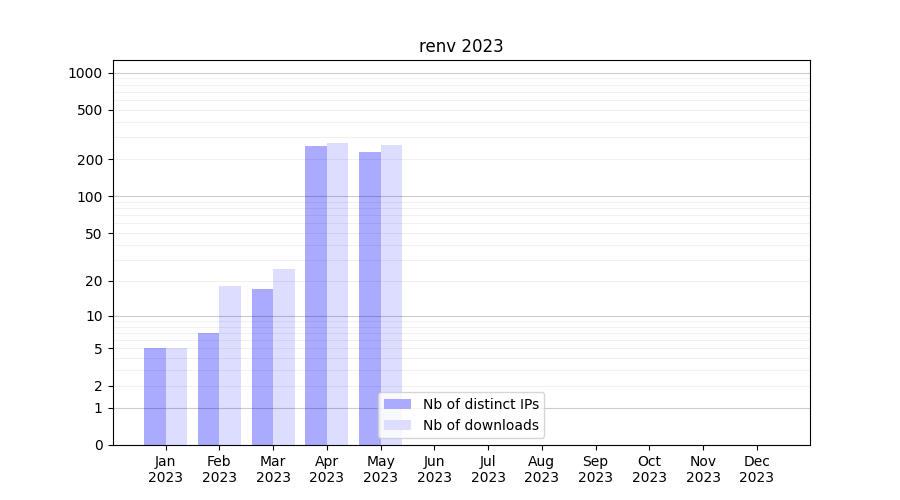This screenshot has height=500, width=900.
Task: Click the 'Jan 2023' x-axis label
Action: [166, 469]
